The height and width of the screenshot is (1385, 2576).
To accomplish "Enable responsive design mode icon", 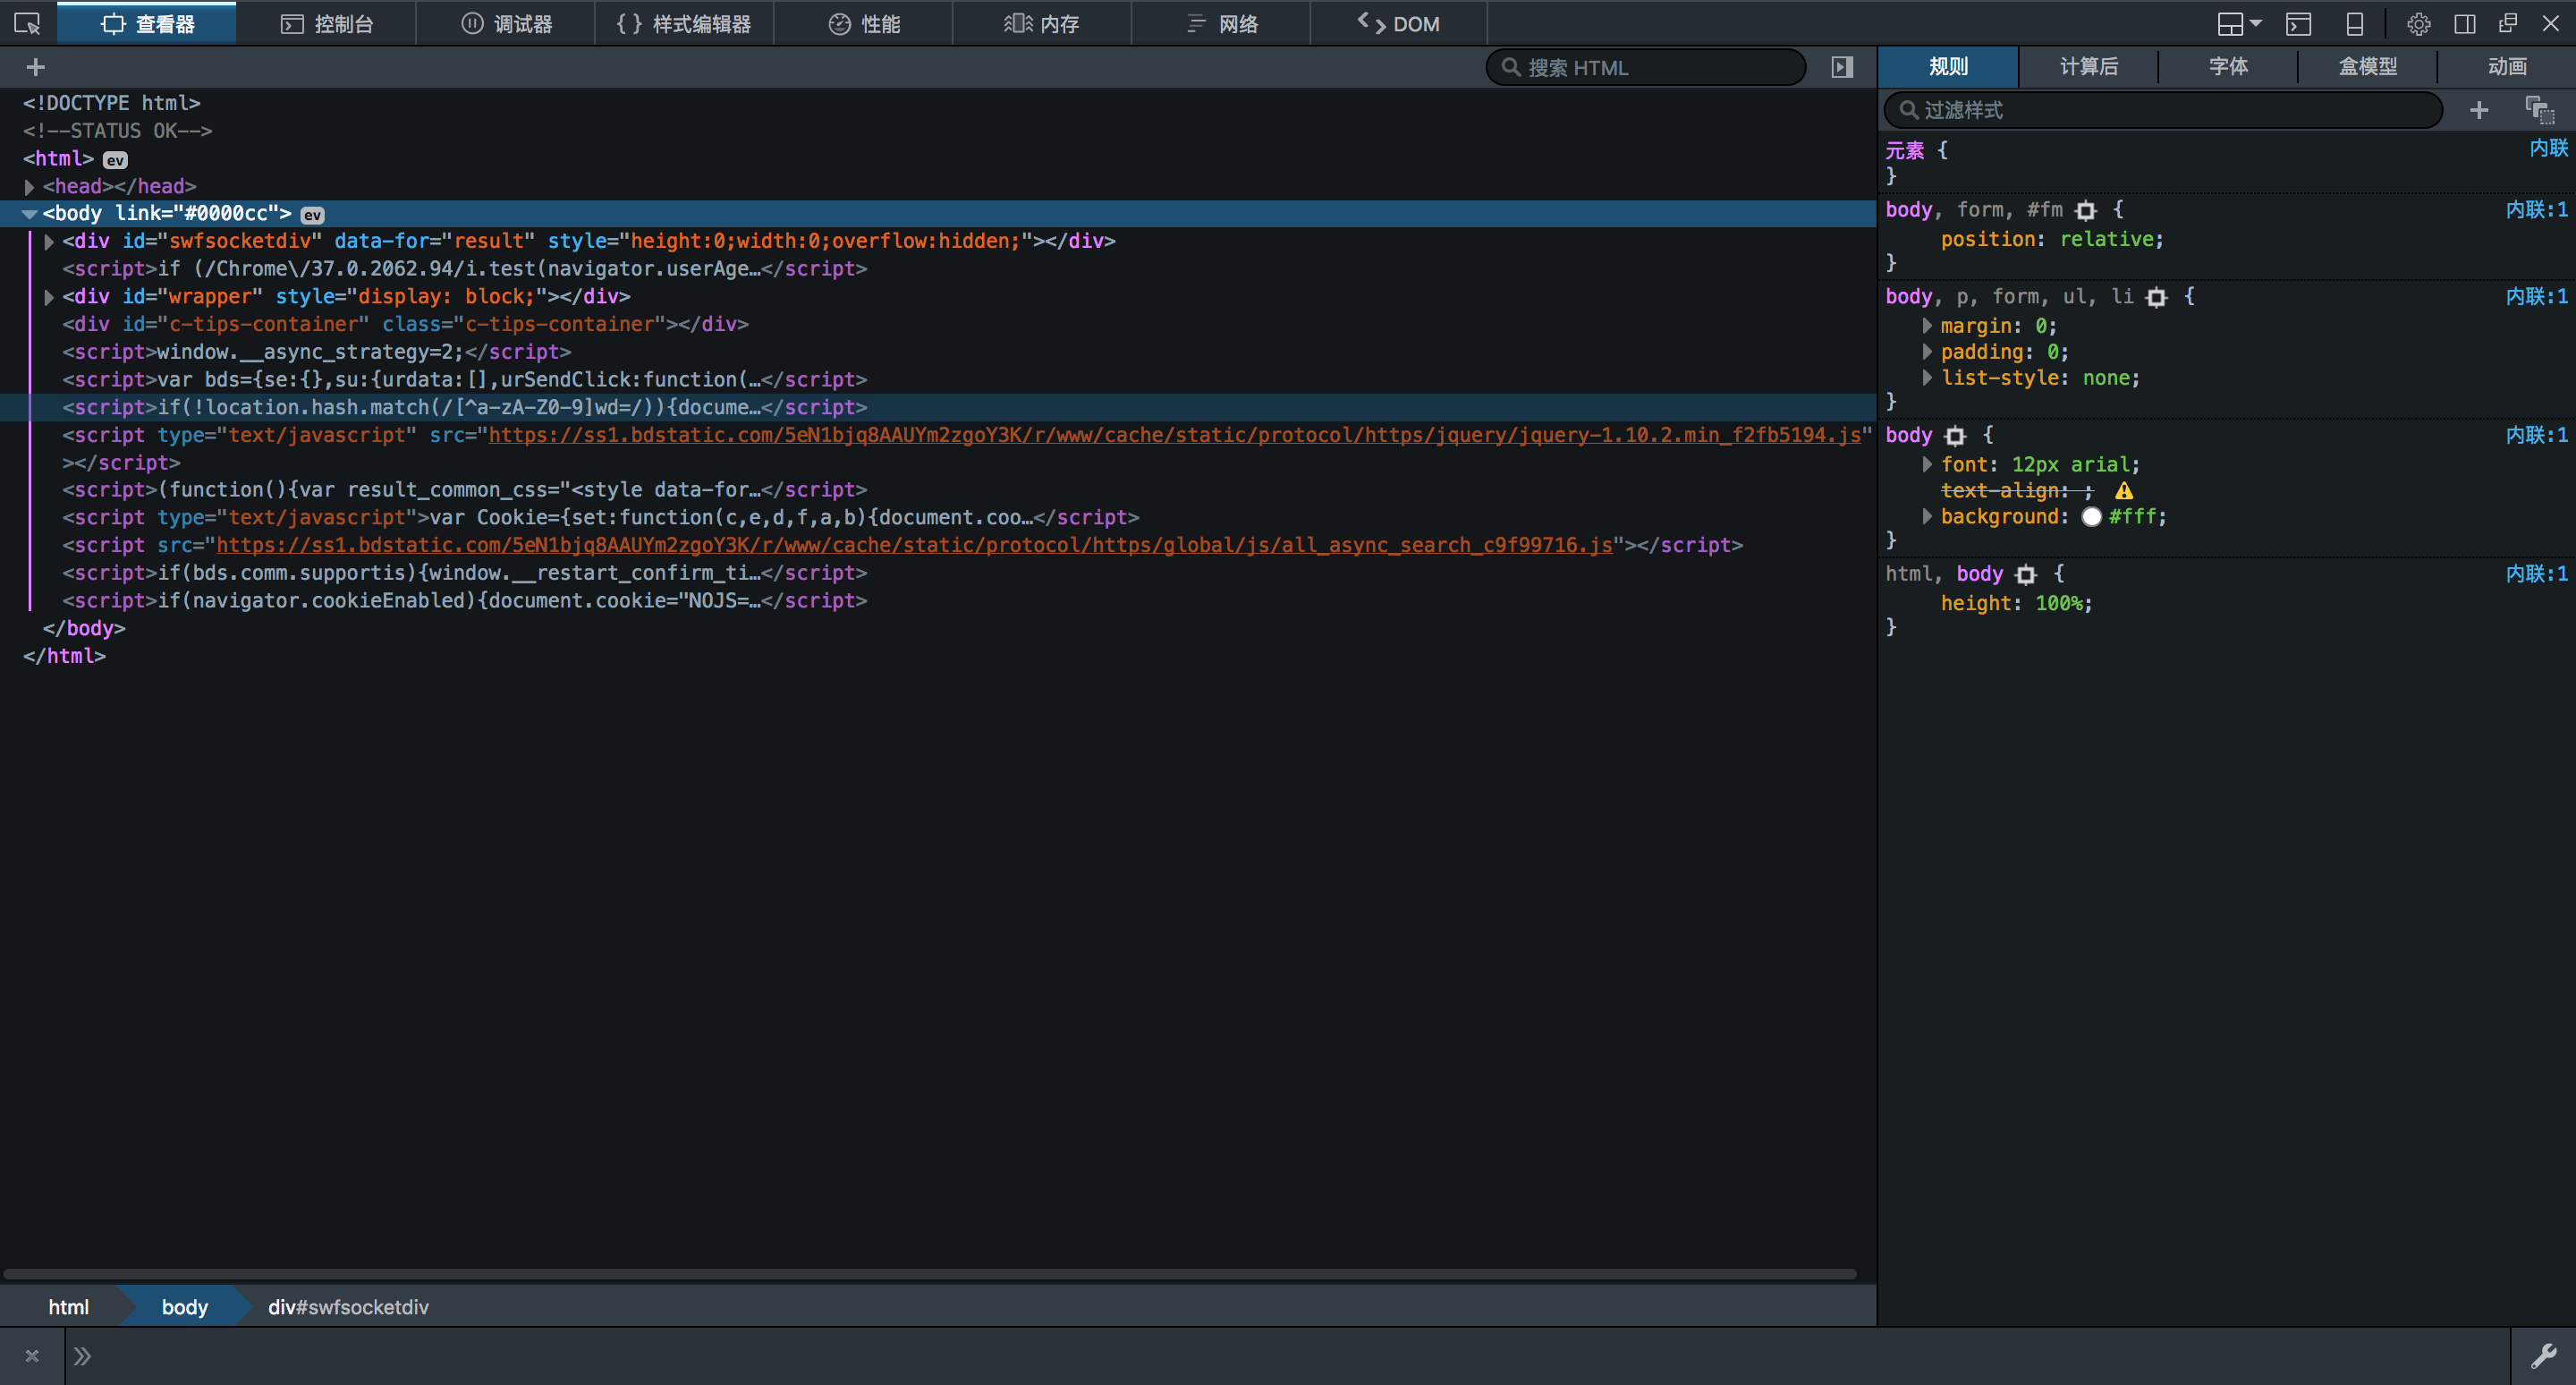I will point(2354,23).
